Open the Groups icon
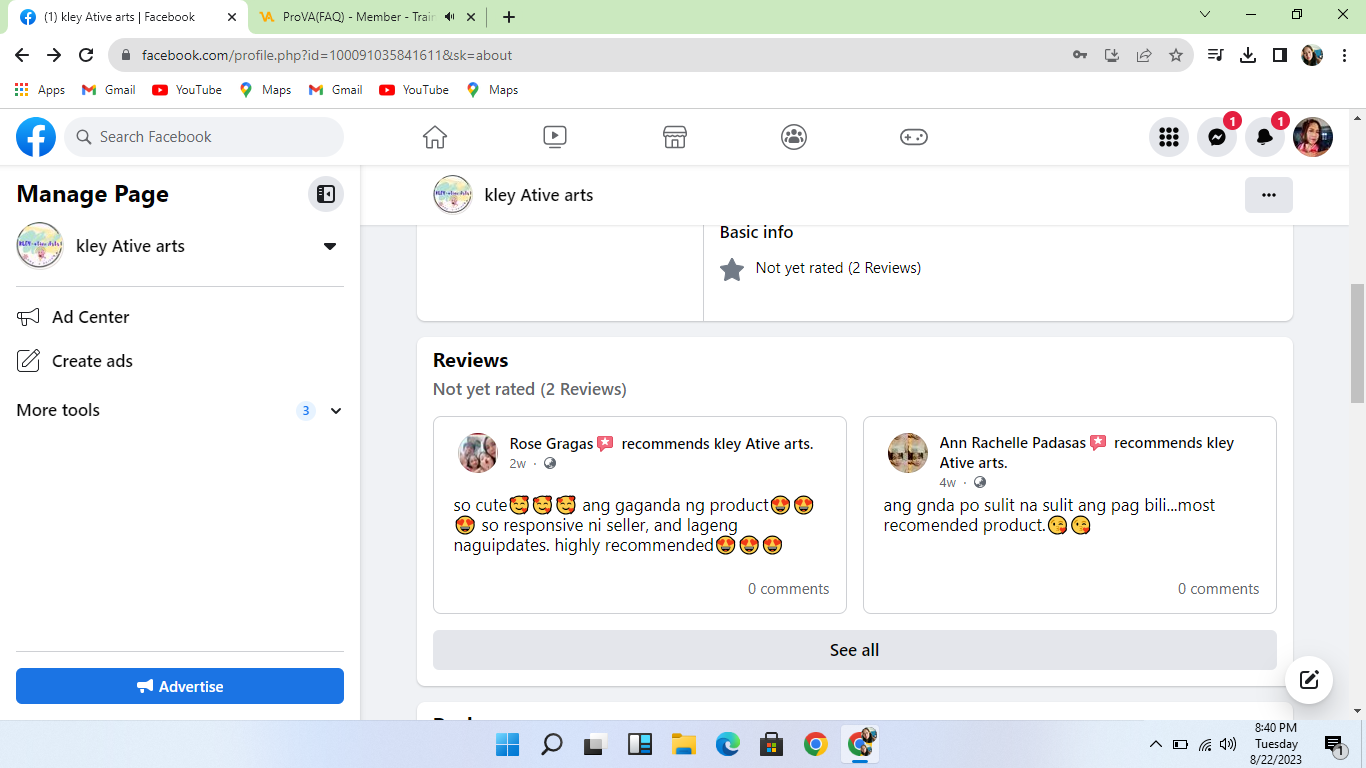The height and width of the screenshot is (768, 1366). 794,137
